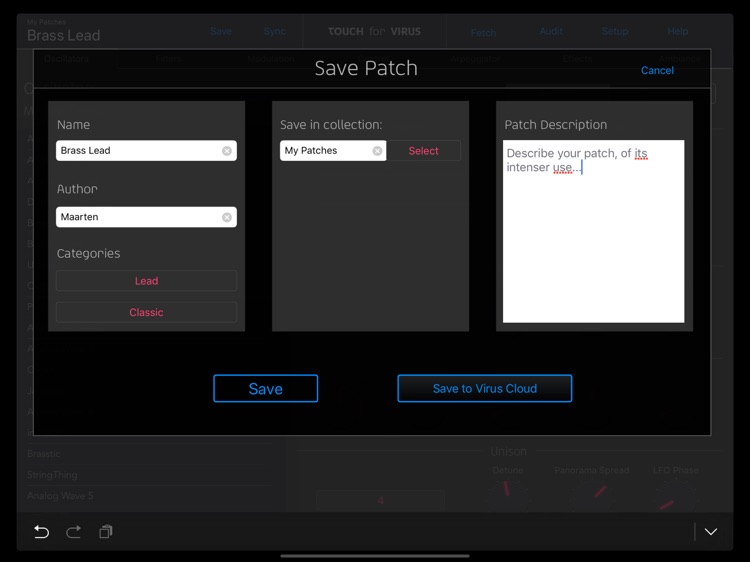The height and width of the screenshot is (562, 750).
Task: Collapse keyboard with the chevron down icon
Action: click(711, 532)
